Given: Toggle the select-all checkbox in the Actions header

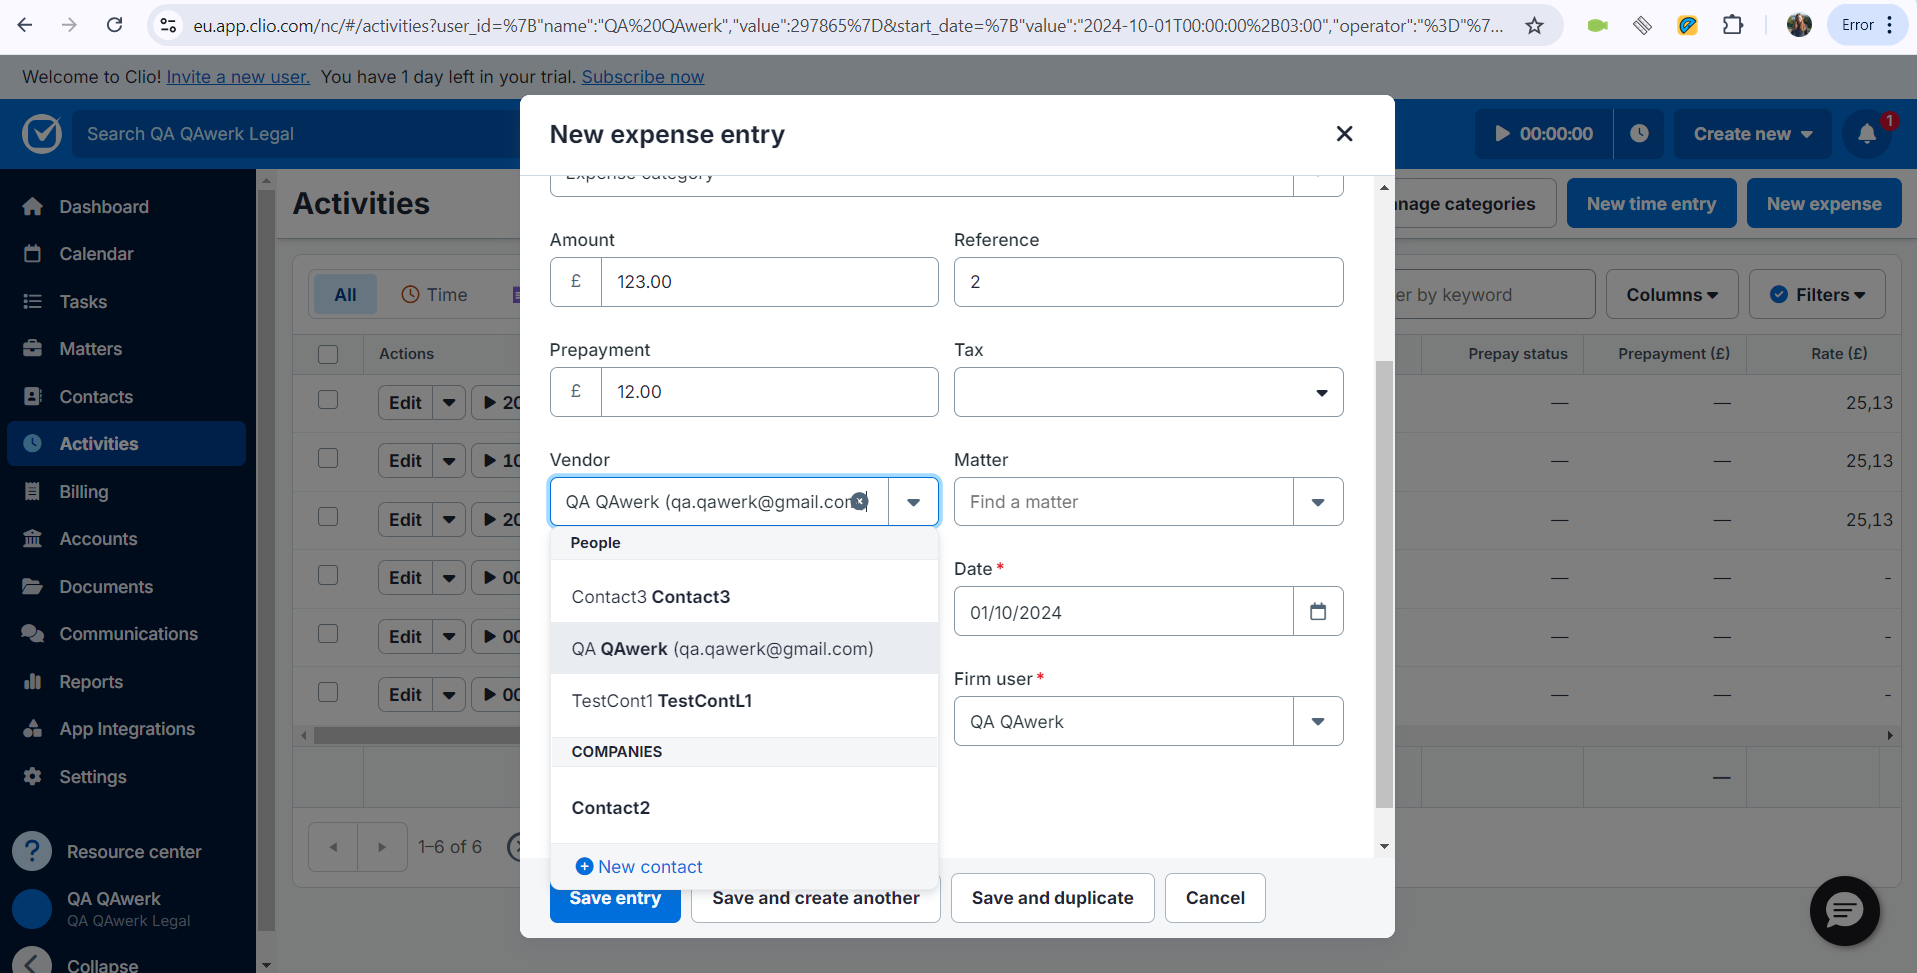Looking at the screenshot, I should (328, 354).
